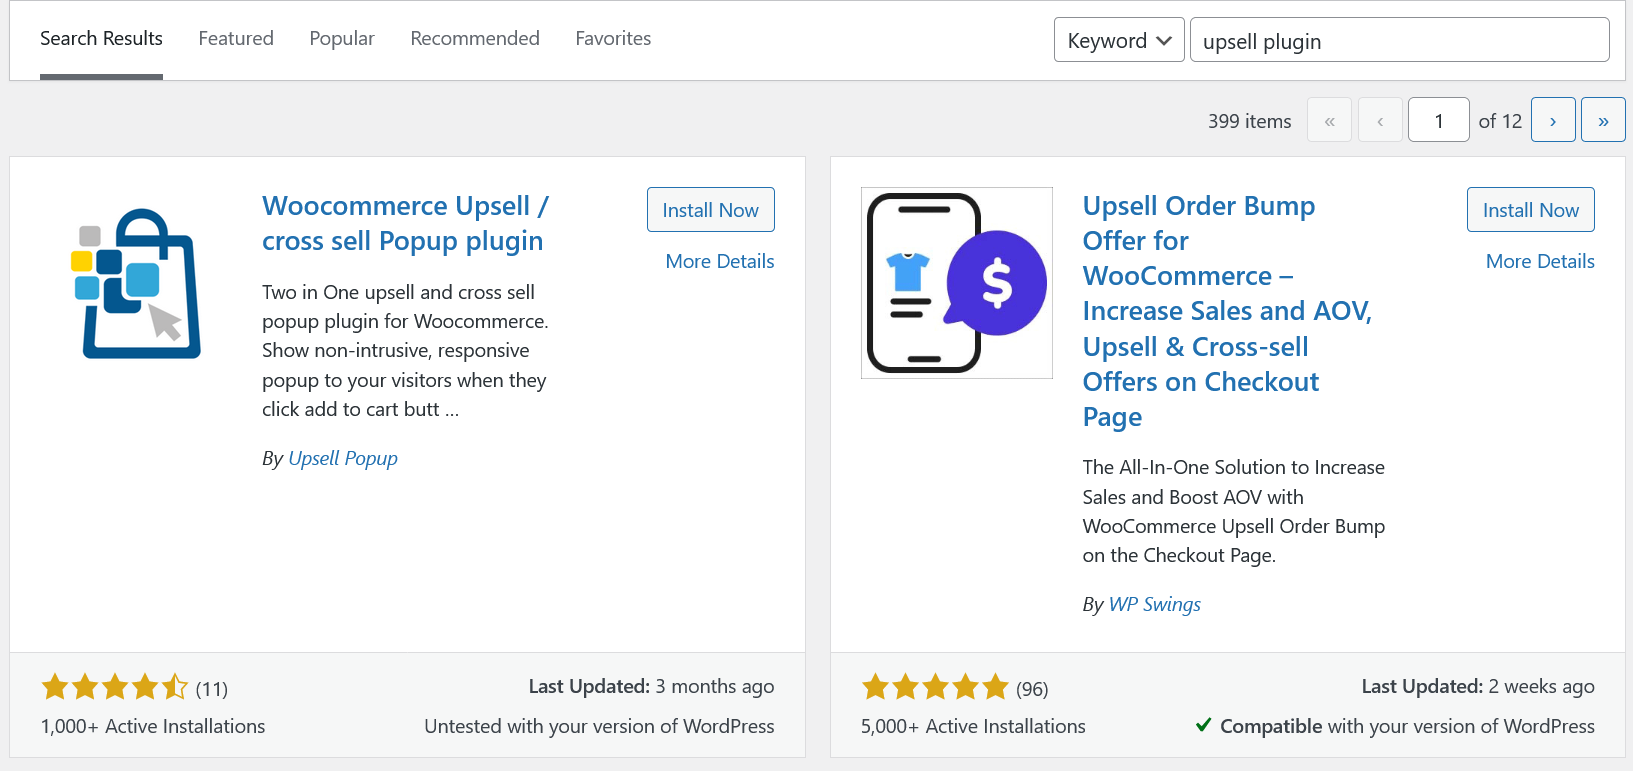This screenshot has height=771, width=1633.
Task: Click inside the upsell plugin search field
Action: [x=1398, y=40]
